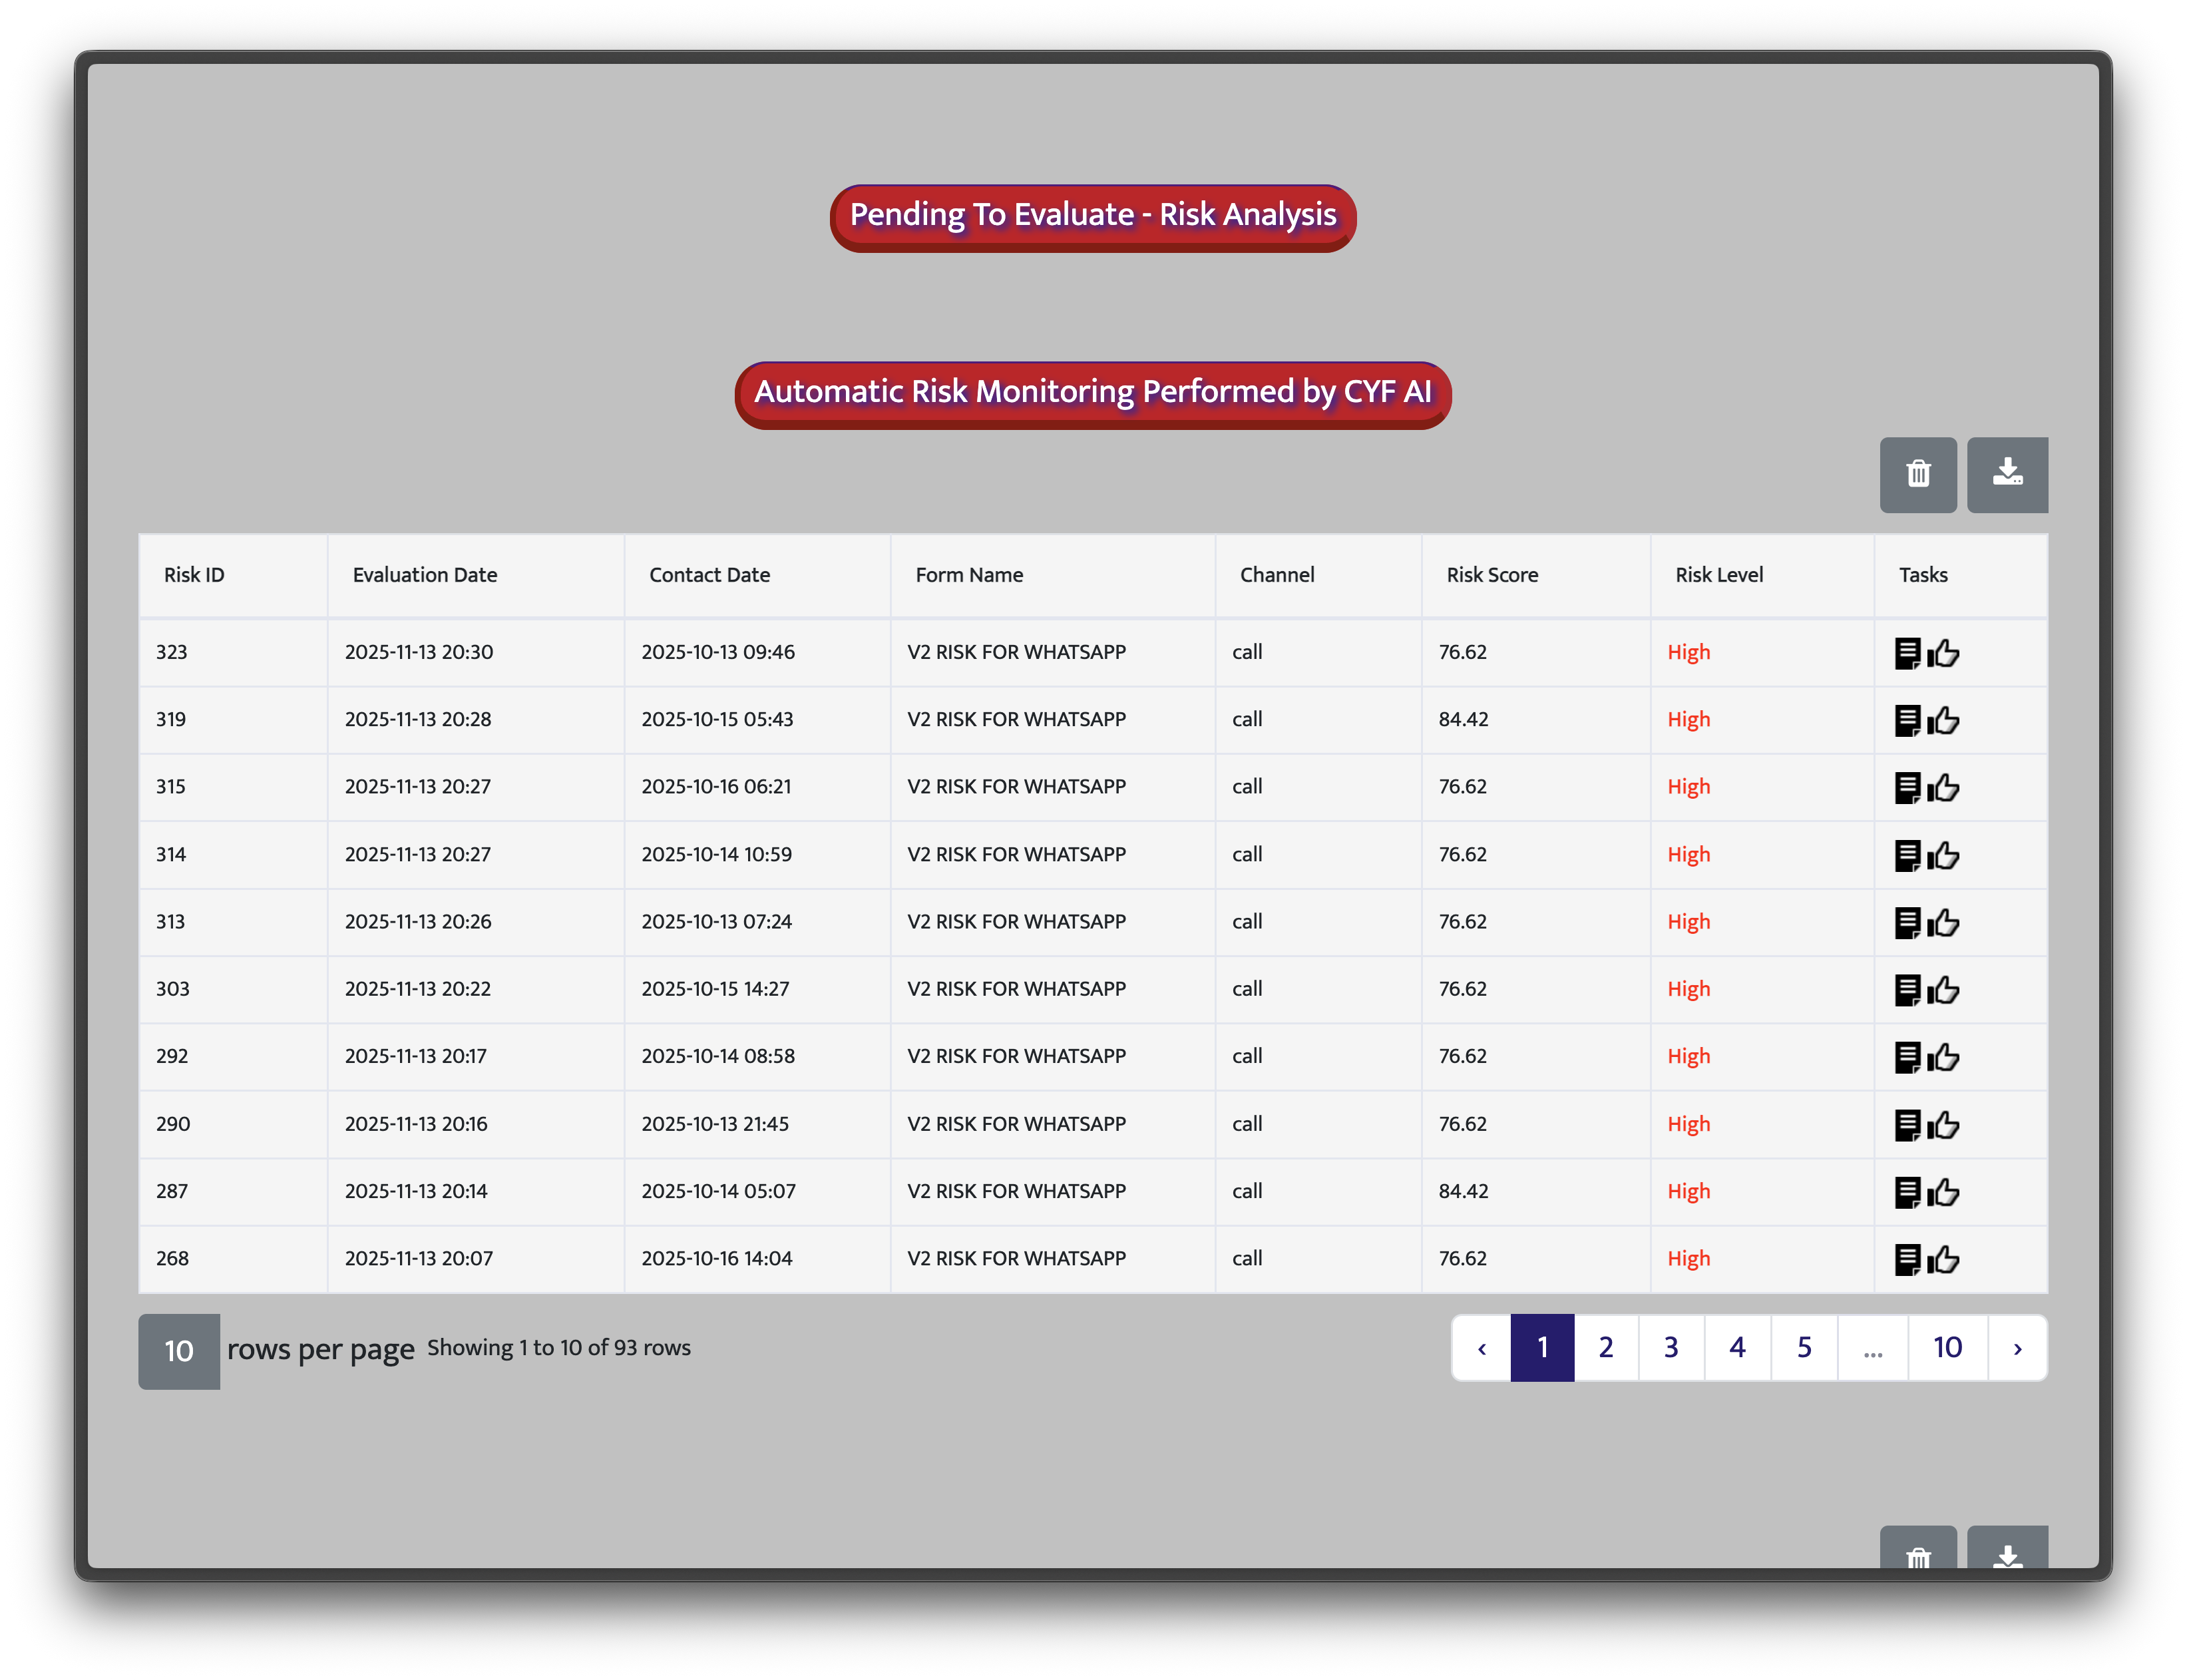2187x1680 pixels.
Task: Select page 4 in pagination
Action: (1737, 1348)
